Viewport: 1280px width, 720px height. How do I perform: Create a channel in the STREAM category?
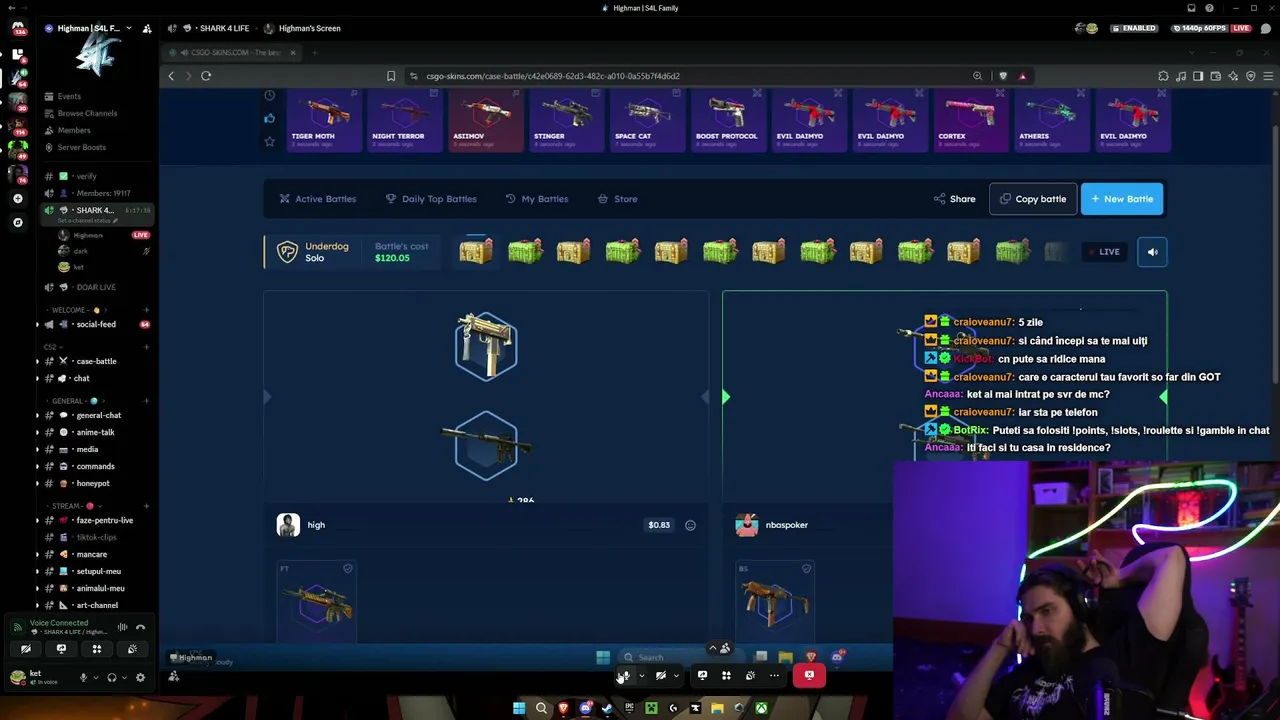click(x=147, y=506)
